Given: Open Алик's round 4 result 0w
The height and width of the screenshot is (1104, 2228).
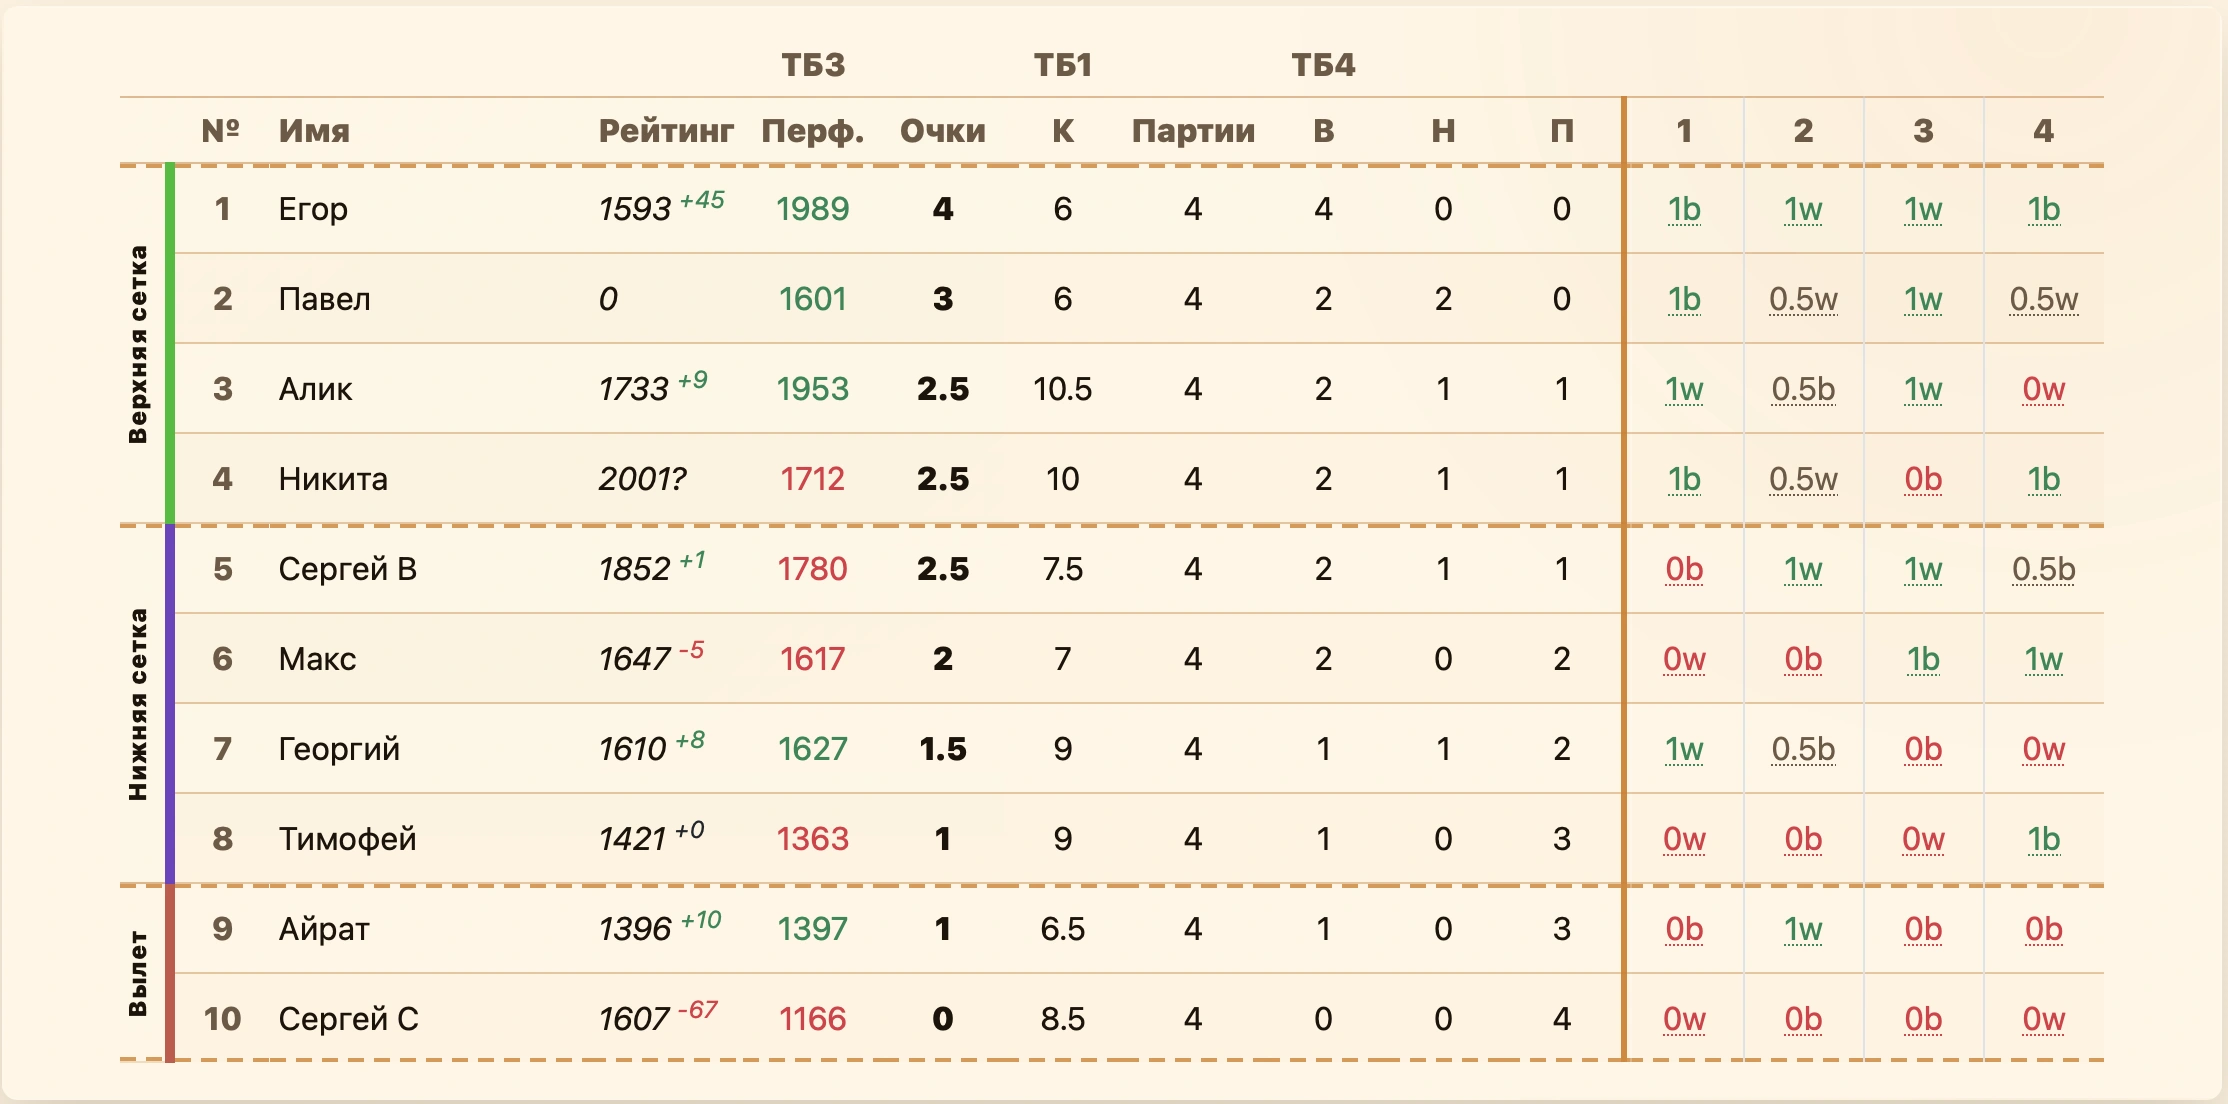Looking at the screenshot, I should [2043, 389].
